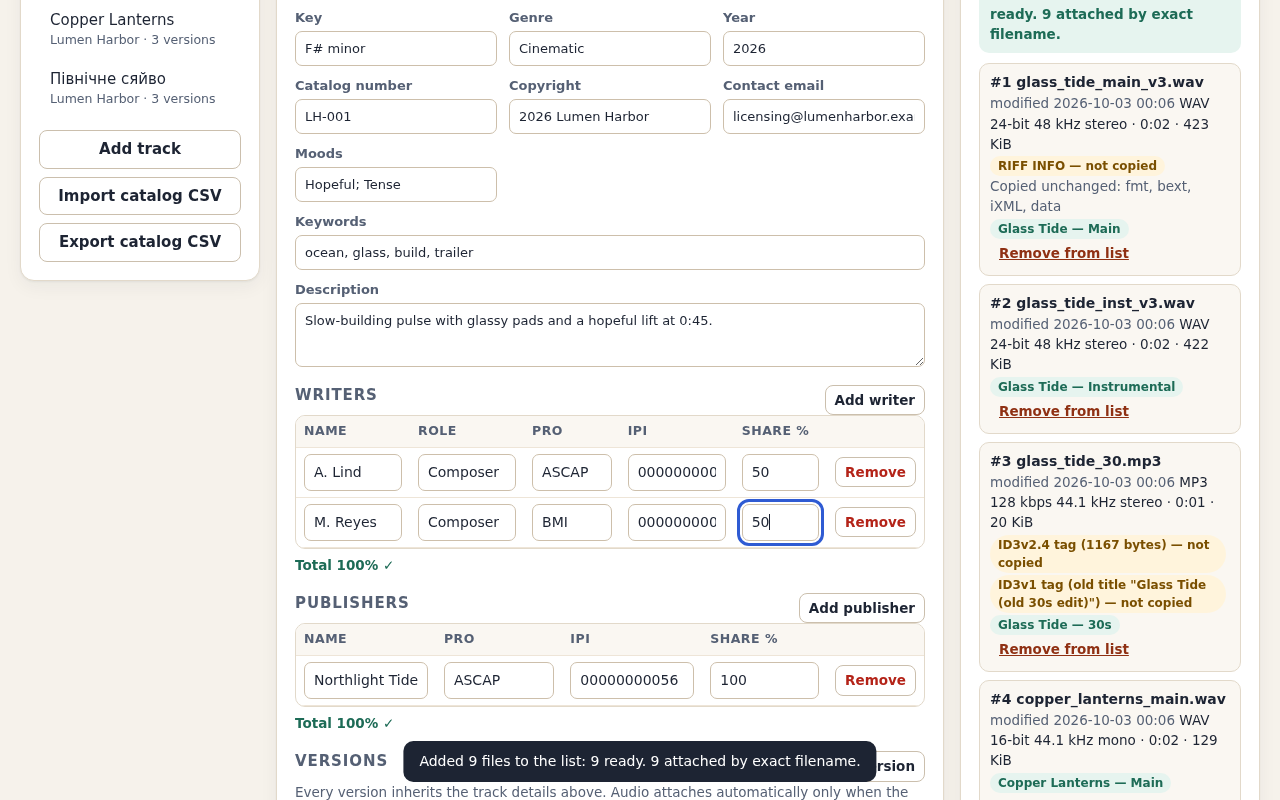Viewport: 1280px width, 800px height.
Task: Click Import catalog CSV
Action: tap(140, 196)
